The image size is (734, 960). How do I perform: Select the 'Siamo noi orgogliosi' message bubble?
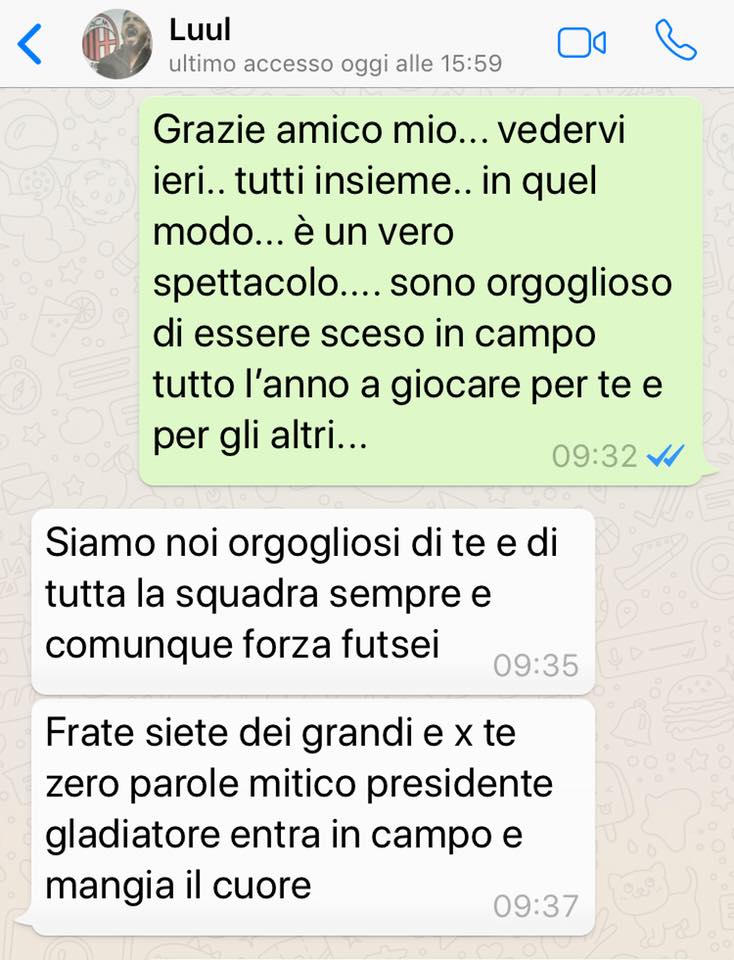pyautogui.click(x=313, y=602)
